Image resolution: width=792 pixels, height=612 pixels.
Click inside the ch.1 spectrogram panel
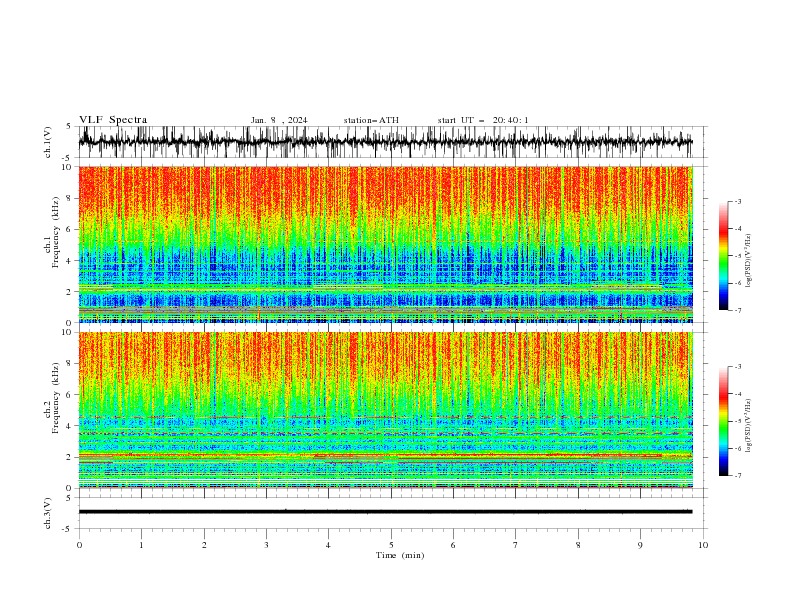[x=385, y=244]
